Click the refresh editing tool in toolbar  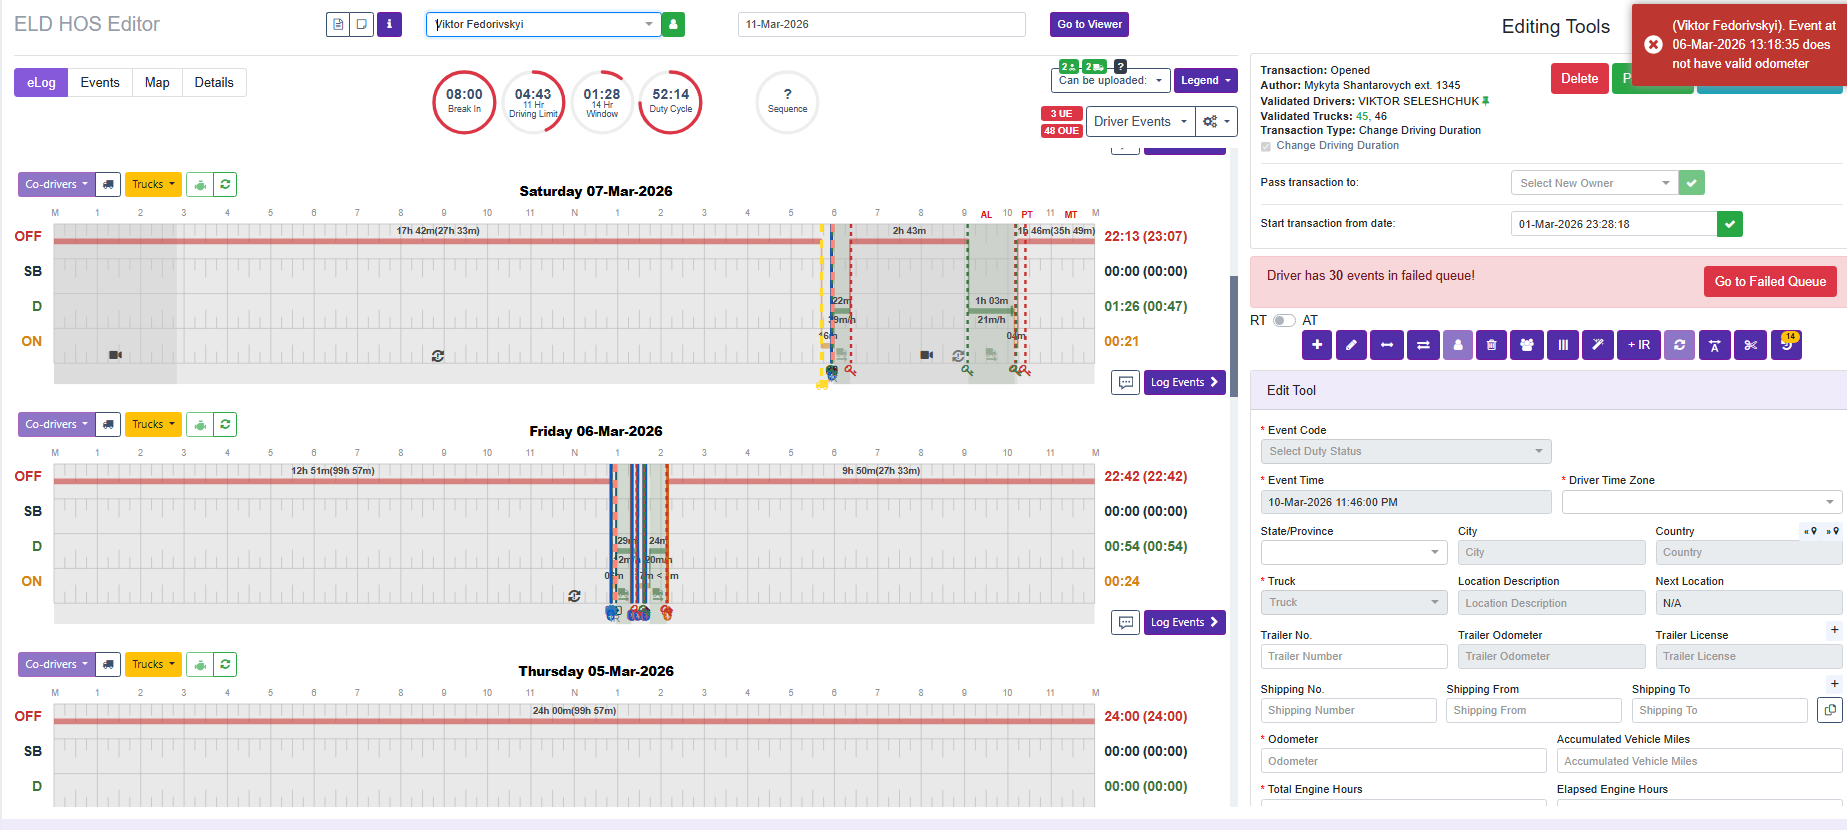[1680, 345]
